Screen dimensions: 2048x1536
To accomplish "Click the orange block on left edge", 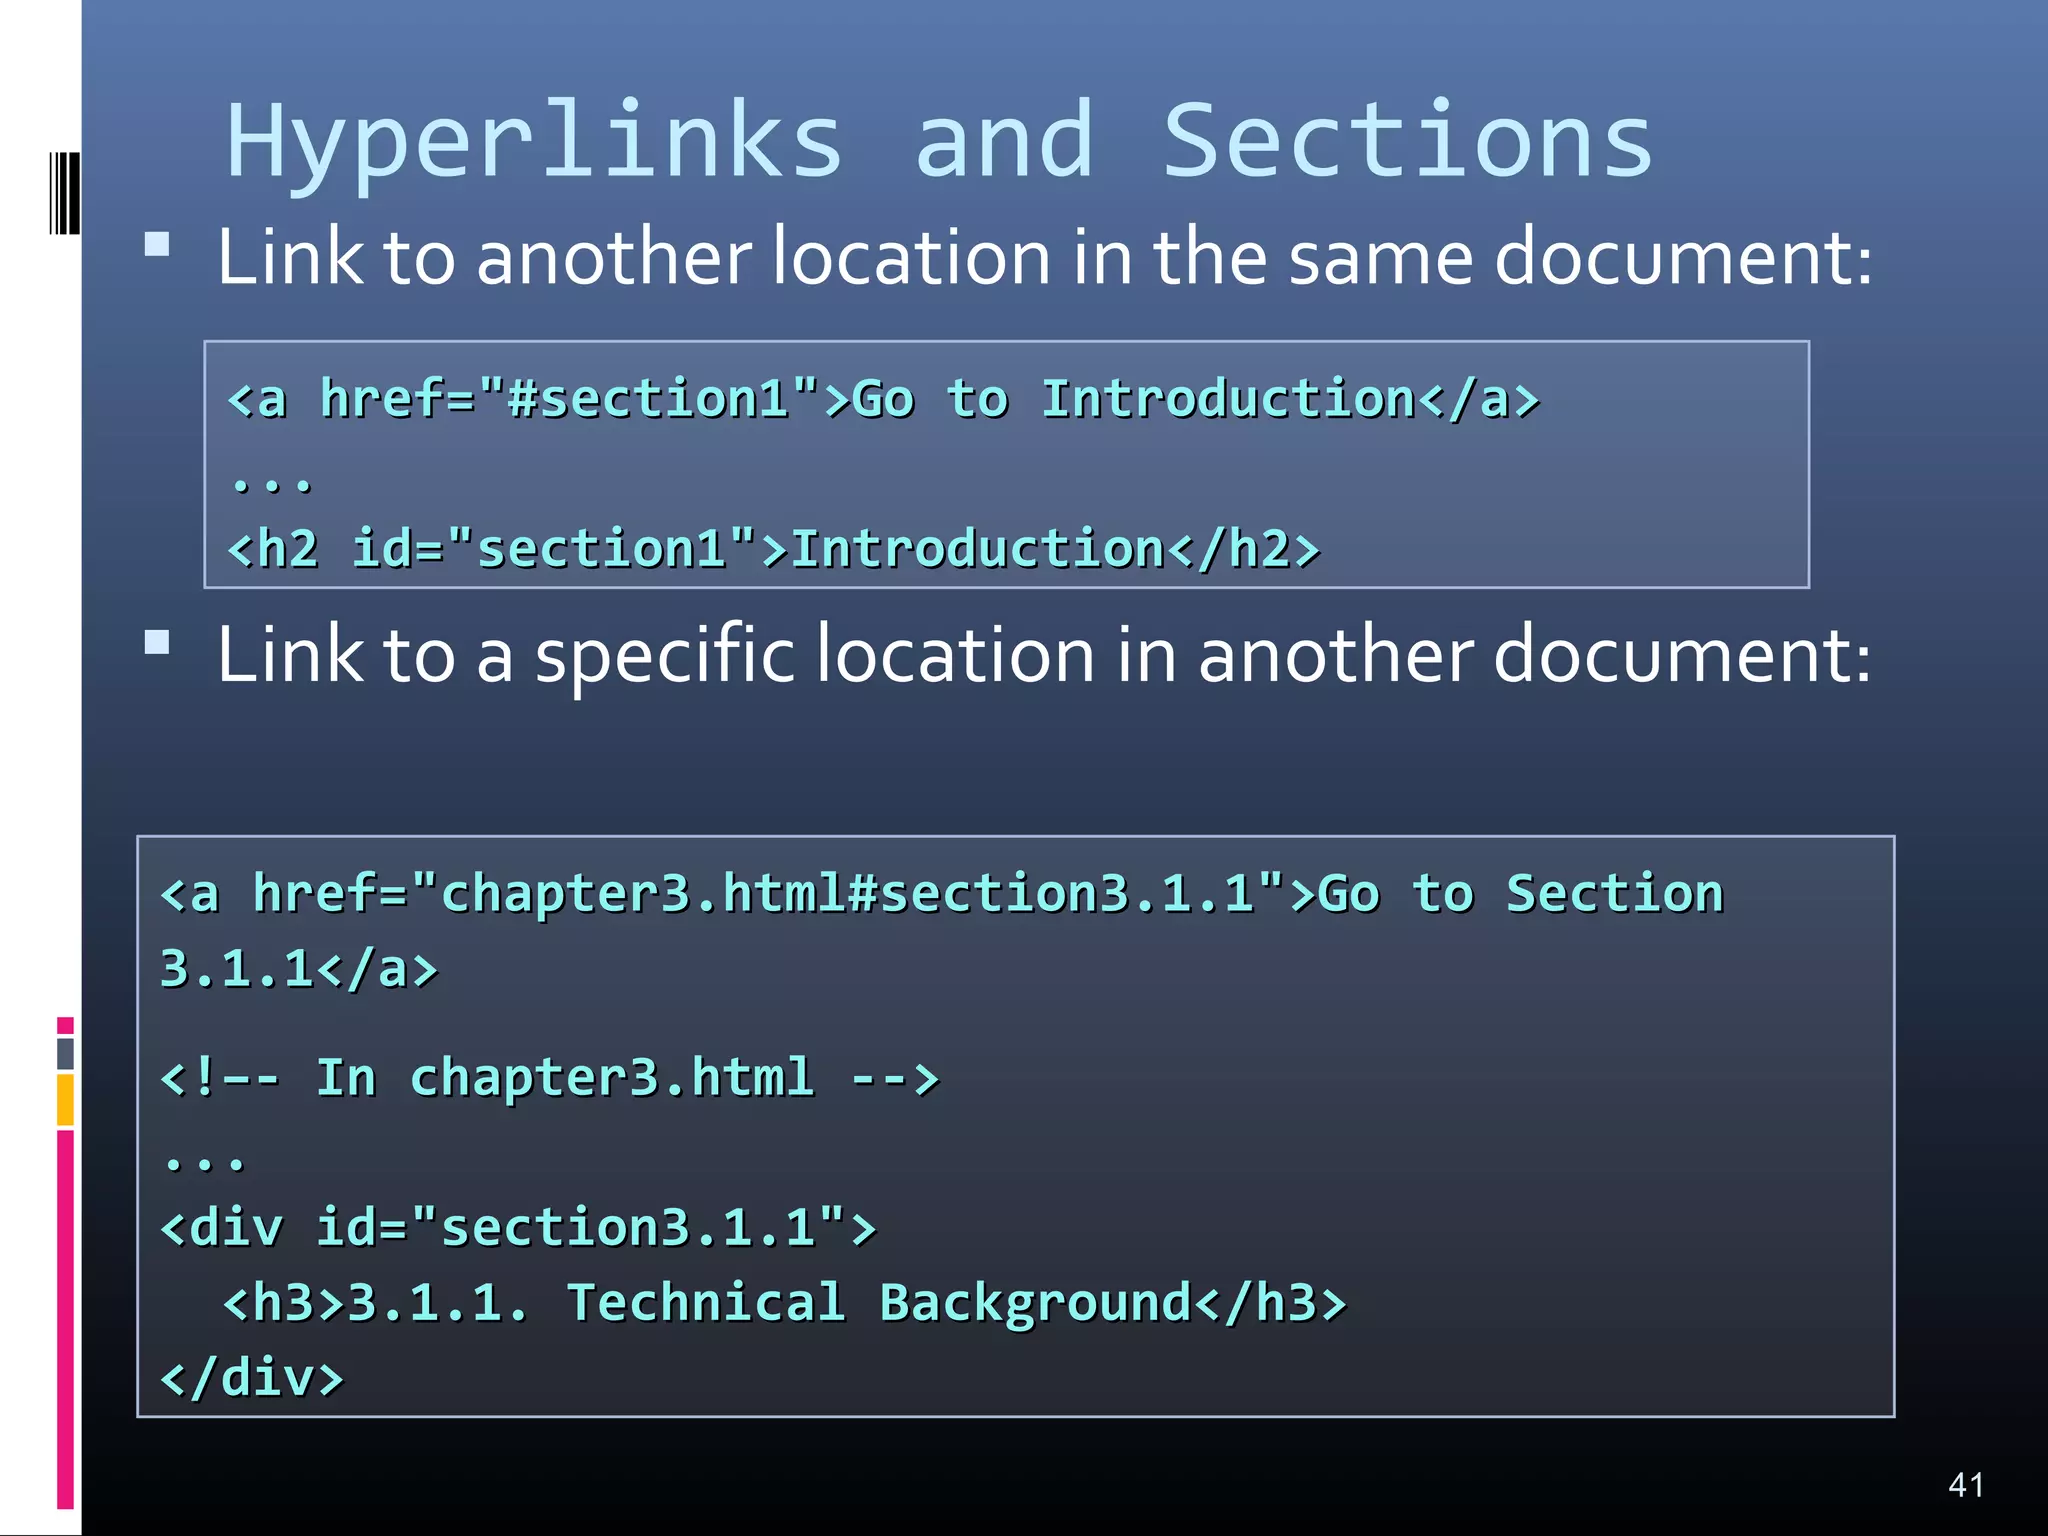I will click(x=65, y=1099).
